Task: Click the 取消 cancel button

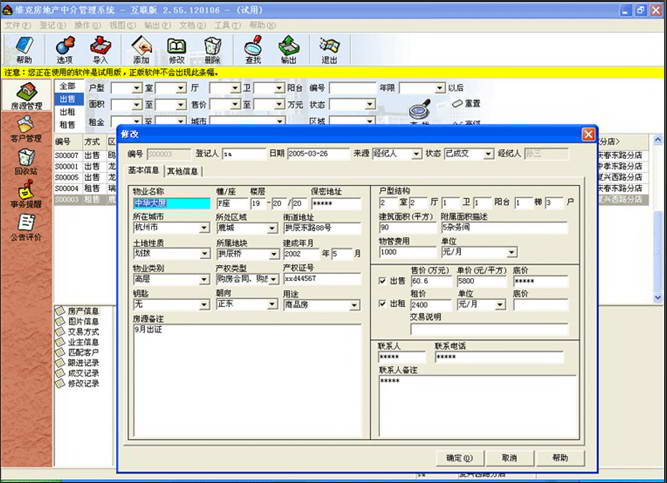Action: 509,458
